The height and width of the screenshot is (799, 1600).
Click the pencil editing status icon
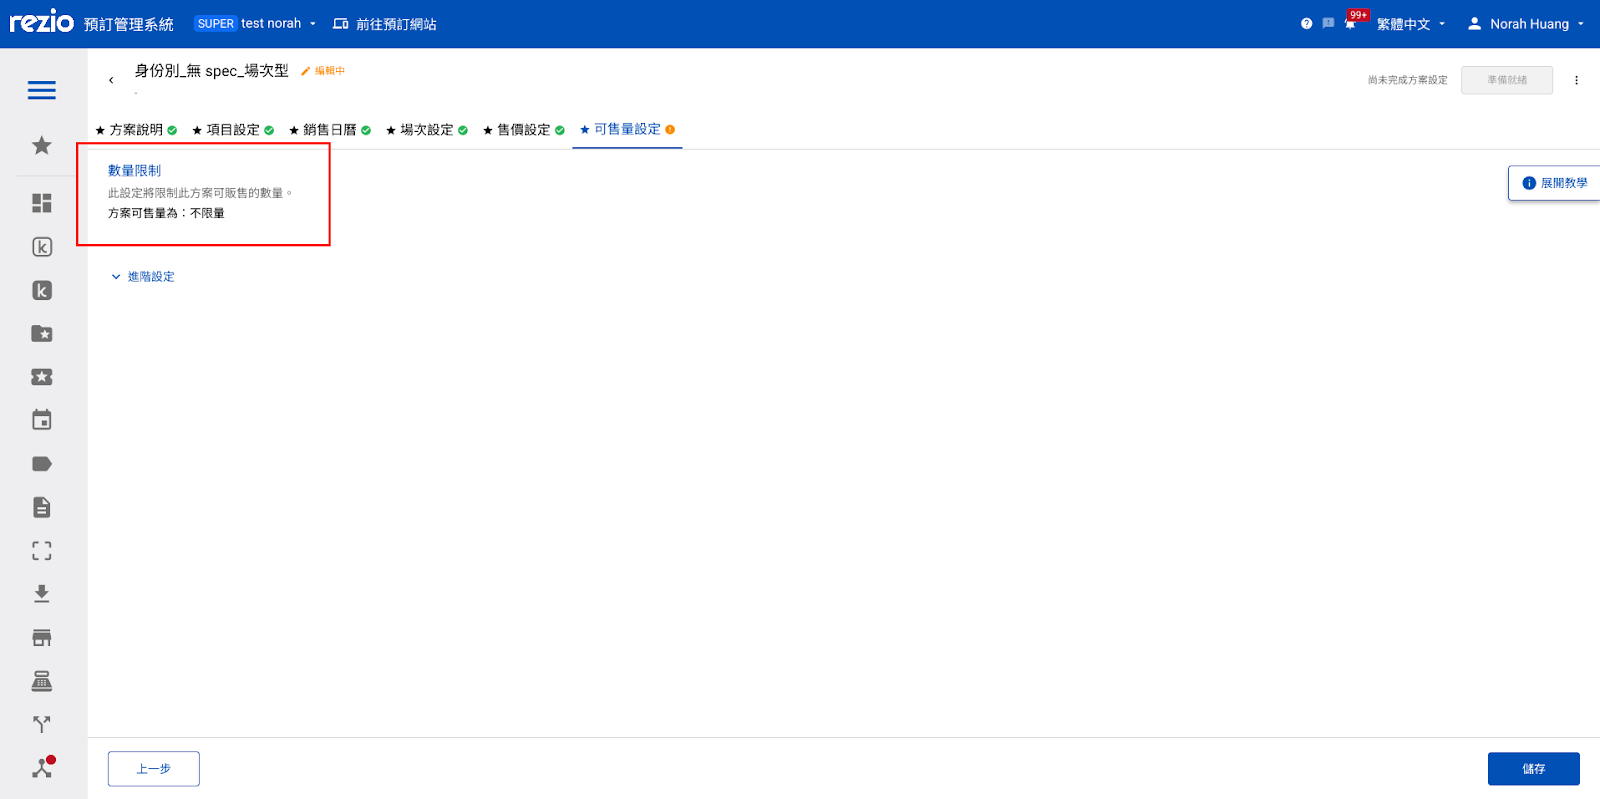306,71
